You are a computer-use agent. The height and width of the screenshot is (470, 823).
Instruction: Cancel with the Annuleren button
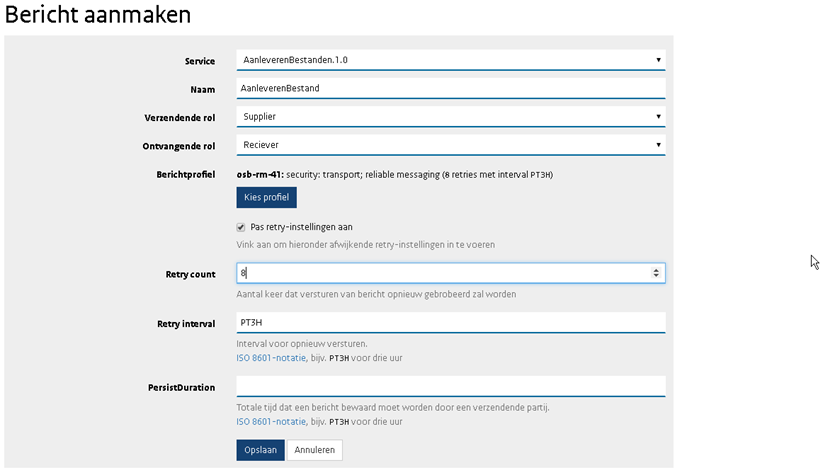point(314,450)
